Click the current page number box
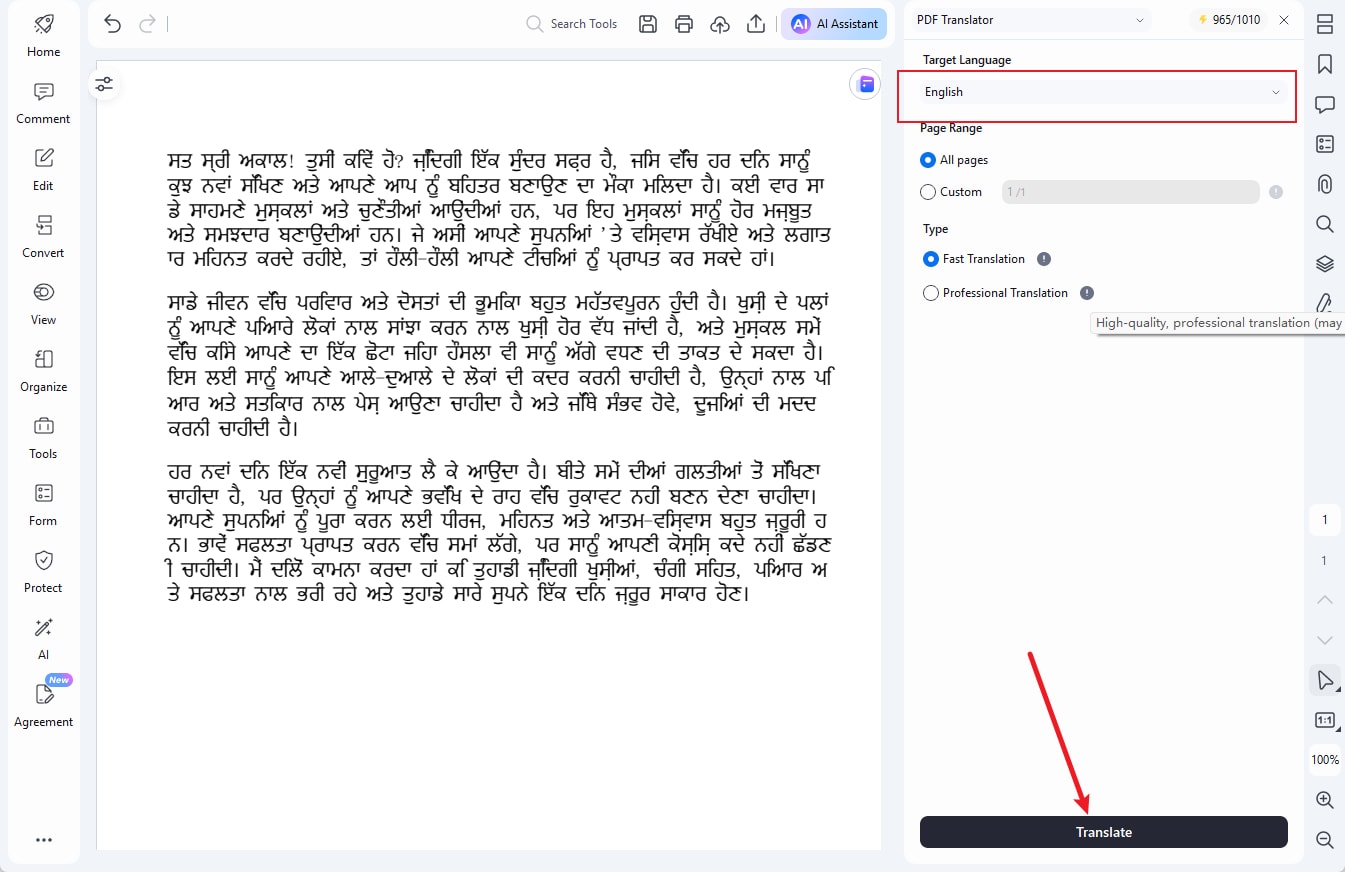The height and width of the screenshot is (872, 1345). pos(1325,520)
